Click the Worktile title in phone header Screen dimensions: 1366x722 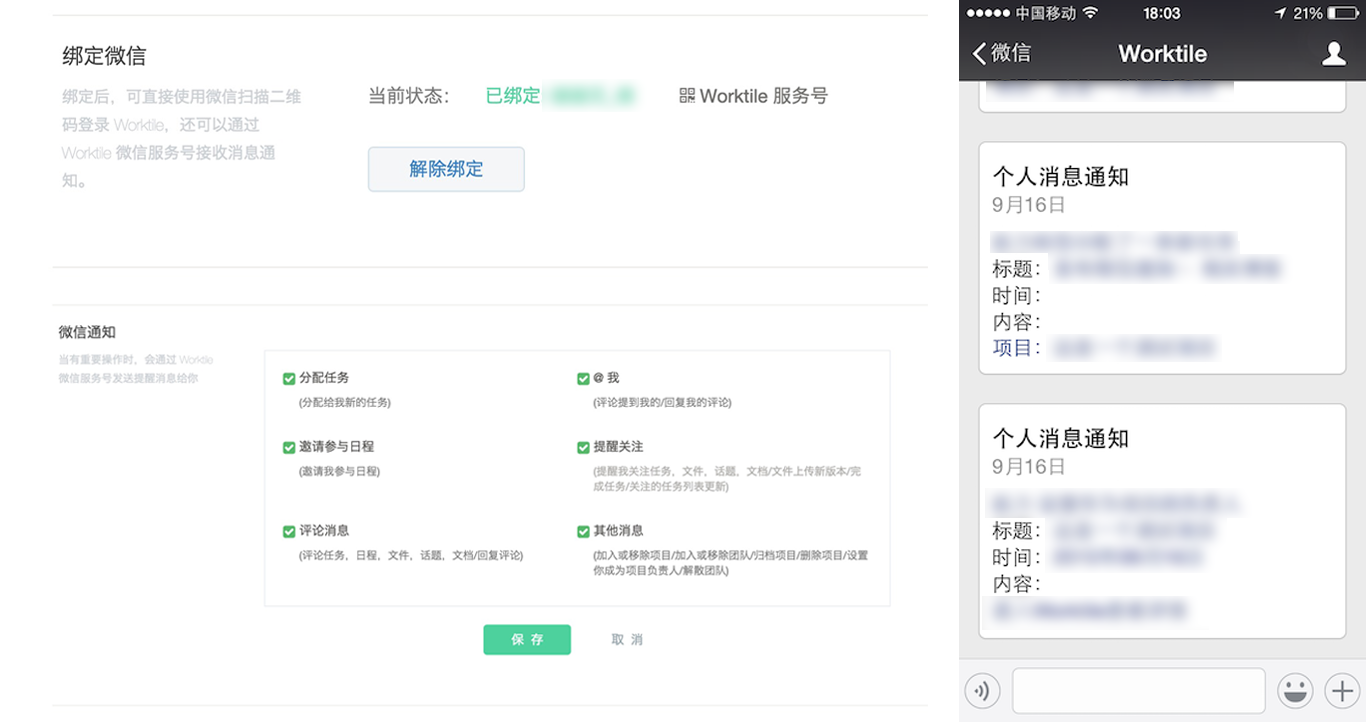pos(1162,54)
